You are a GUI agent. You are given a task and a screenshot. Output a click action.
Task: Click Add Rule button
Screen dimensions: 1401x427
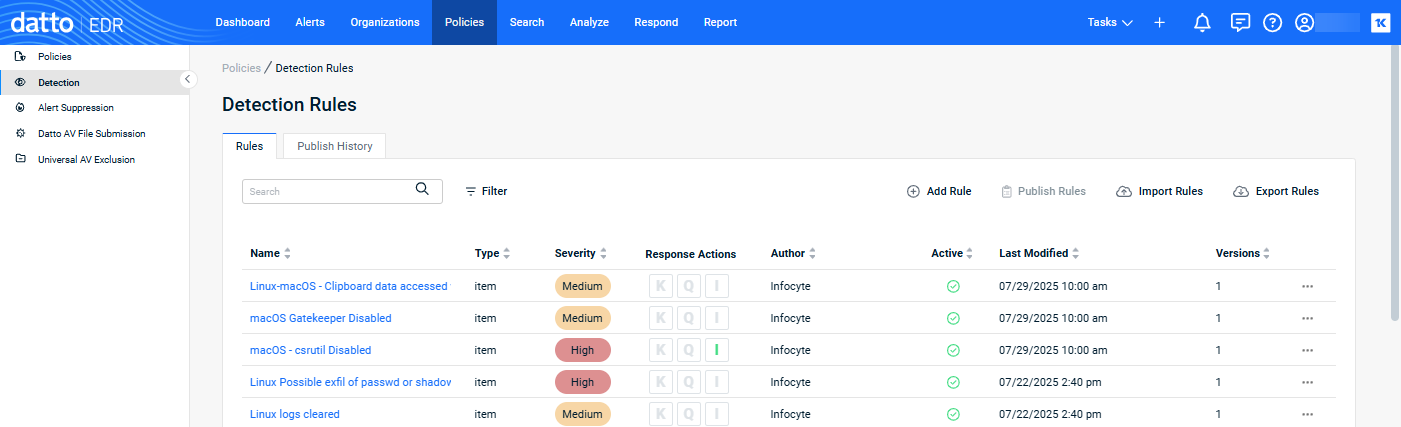938,191
